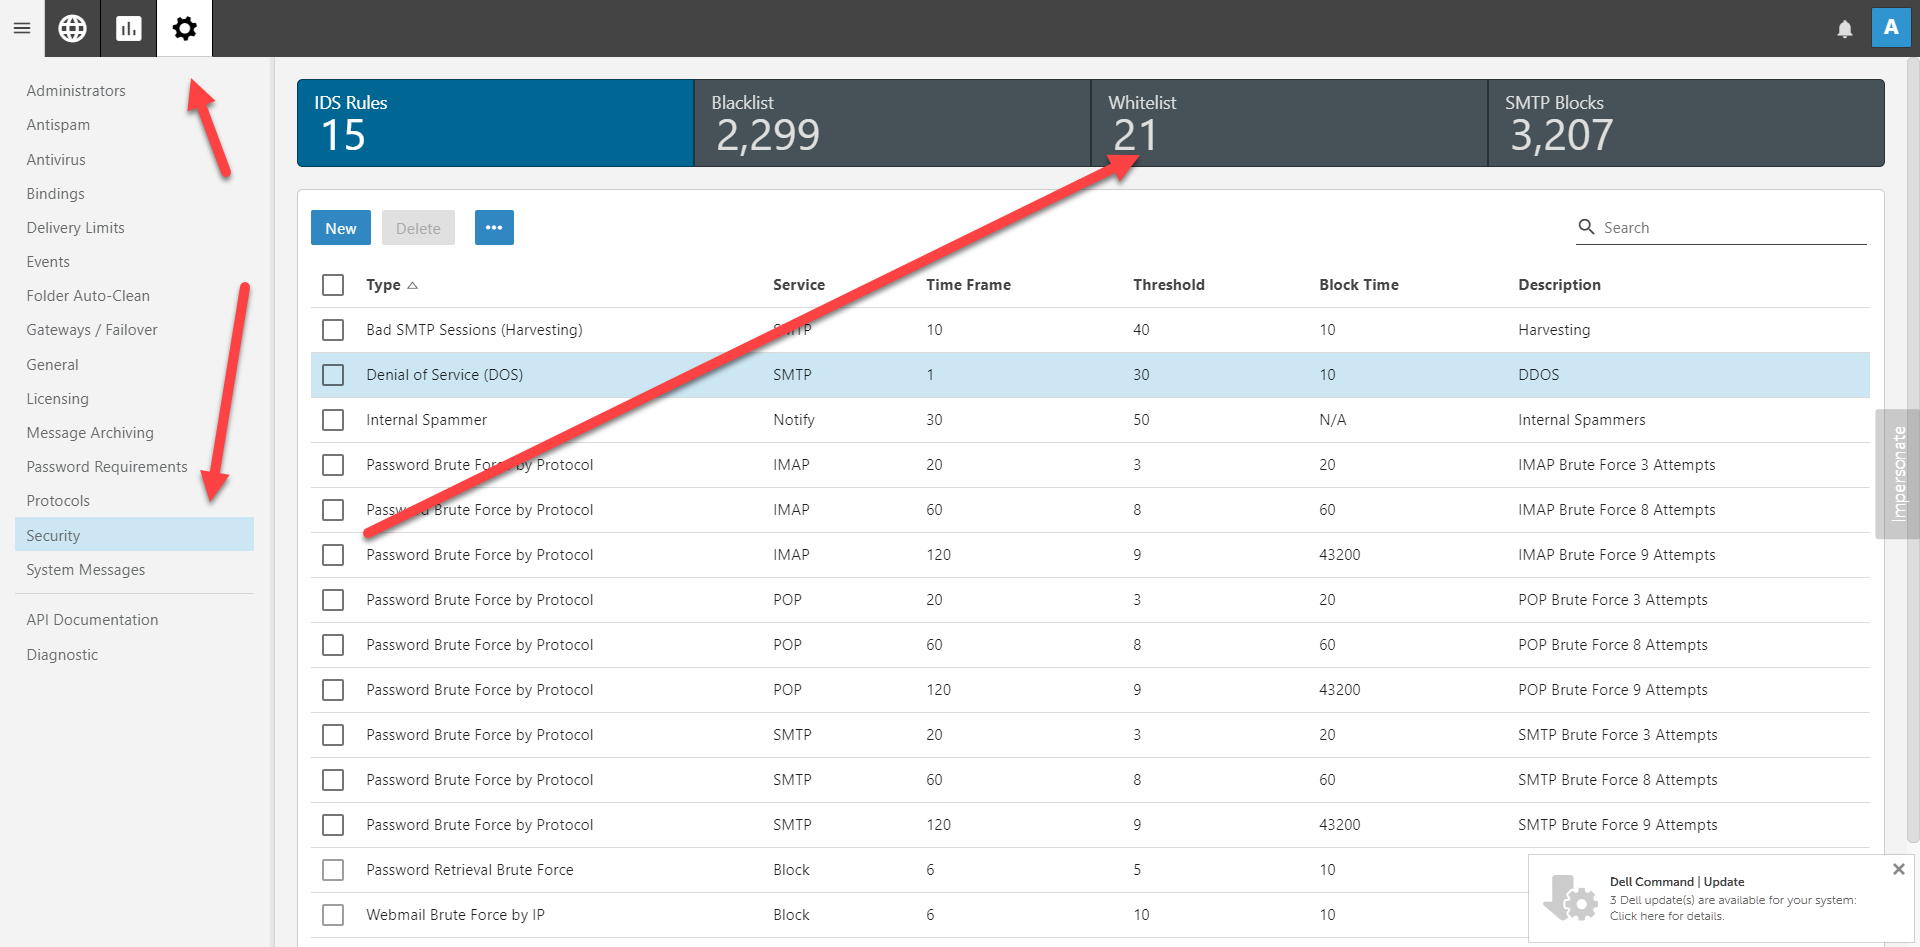Viewport: 1920px width, 947px height.
Task: Check the Denial of Service (DOS) rule checkbox
Action: click(x=333, y=375)
